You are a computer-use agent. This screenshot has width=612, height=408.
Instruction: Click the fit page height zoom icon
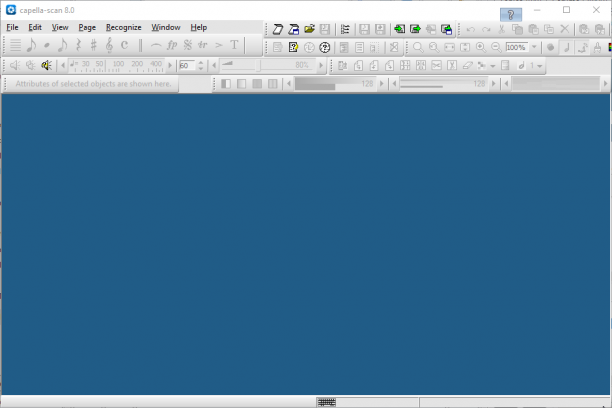[x=465, y=47]
